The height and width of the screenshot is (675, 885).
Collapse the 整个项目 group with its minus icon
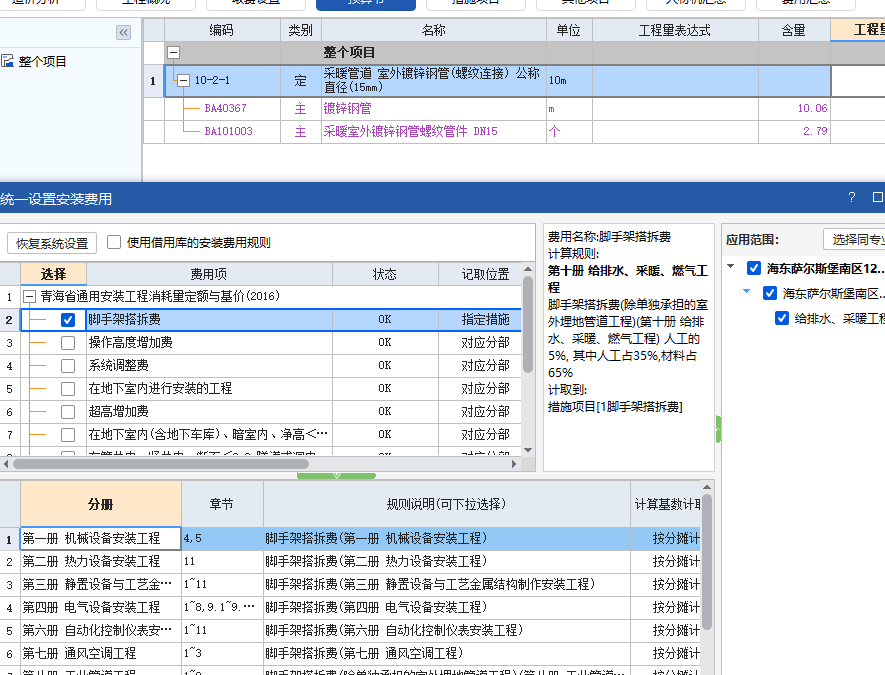[174, 50]
